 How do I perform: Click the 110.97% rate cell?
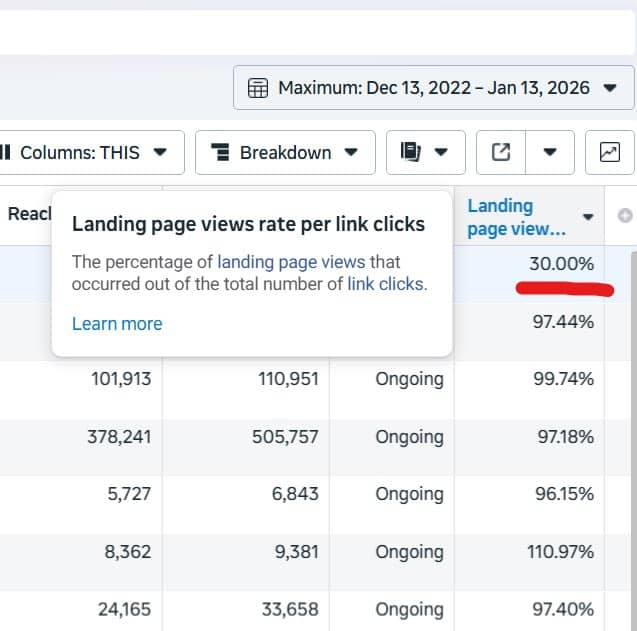point(560,552)
